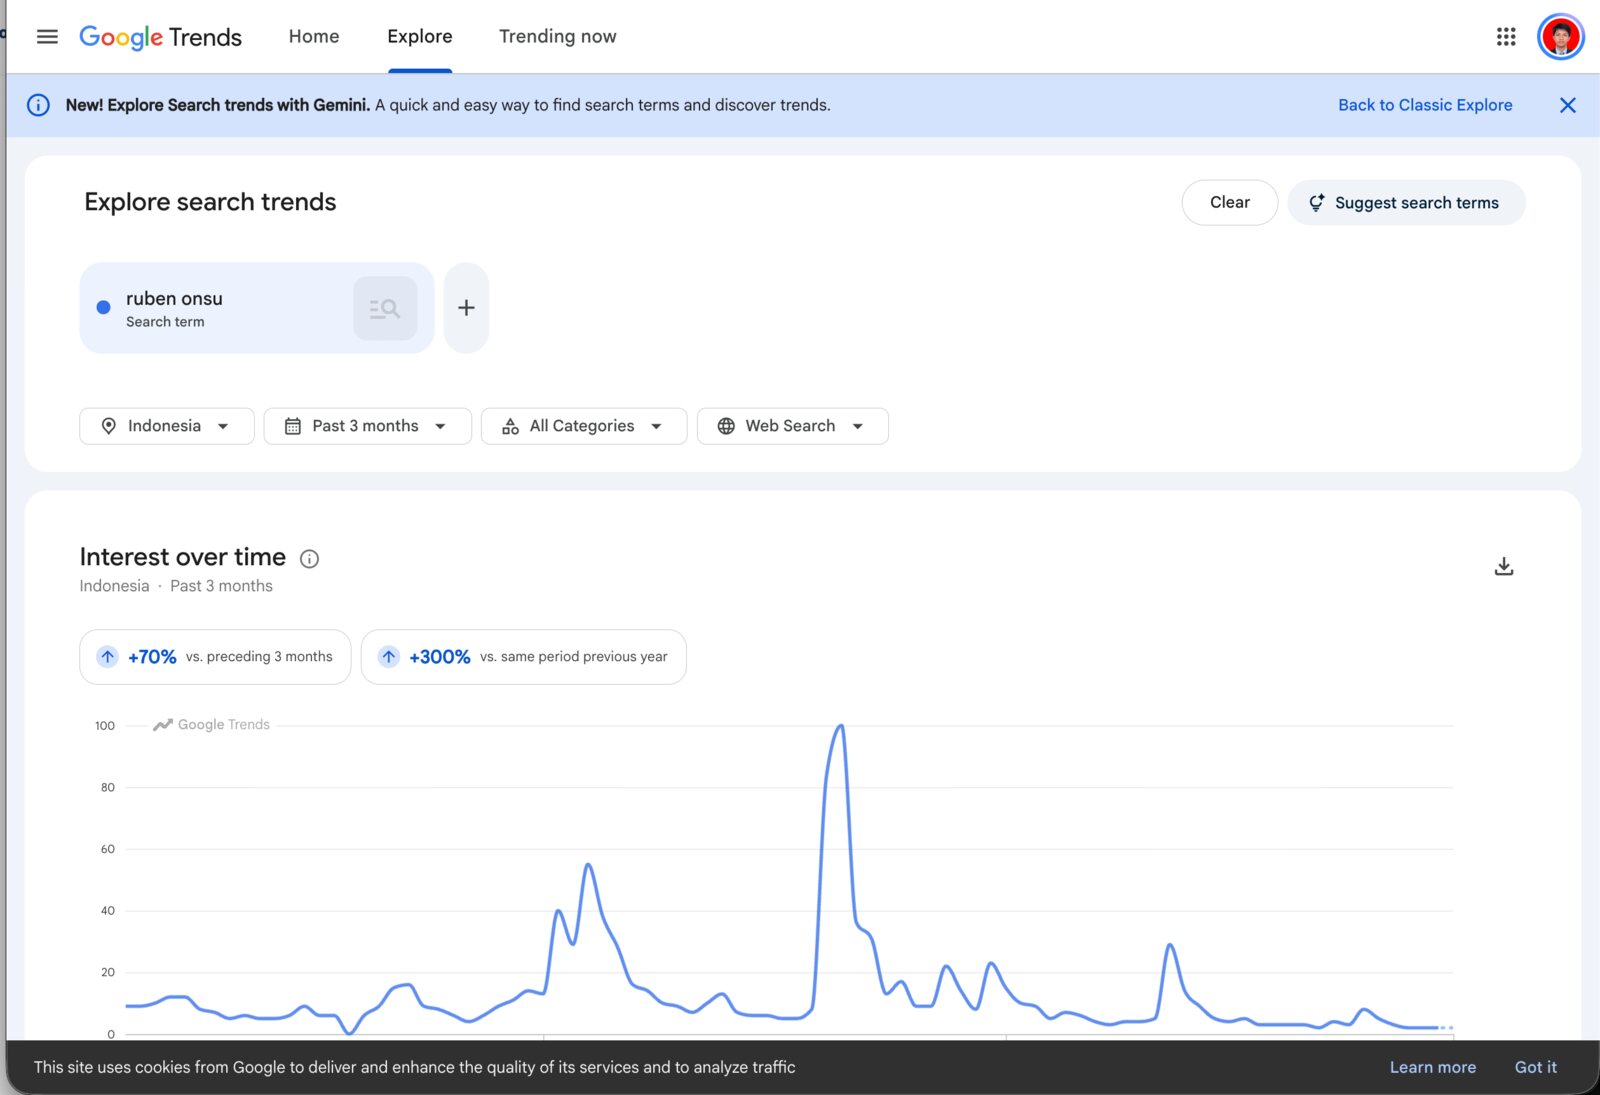
Task: Click the up arrow icon beside +70%
Action: tap(108, 657)
